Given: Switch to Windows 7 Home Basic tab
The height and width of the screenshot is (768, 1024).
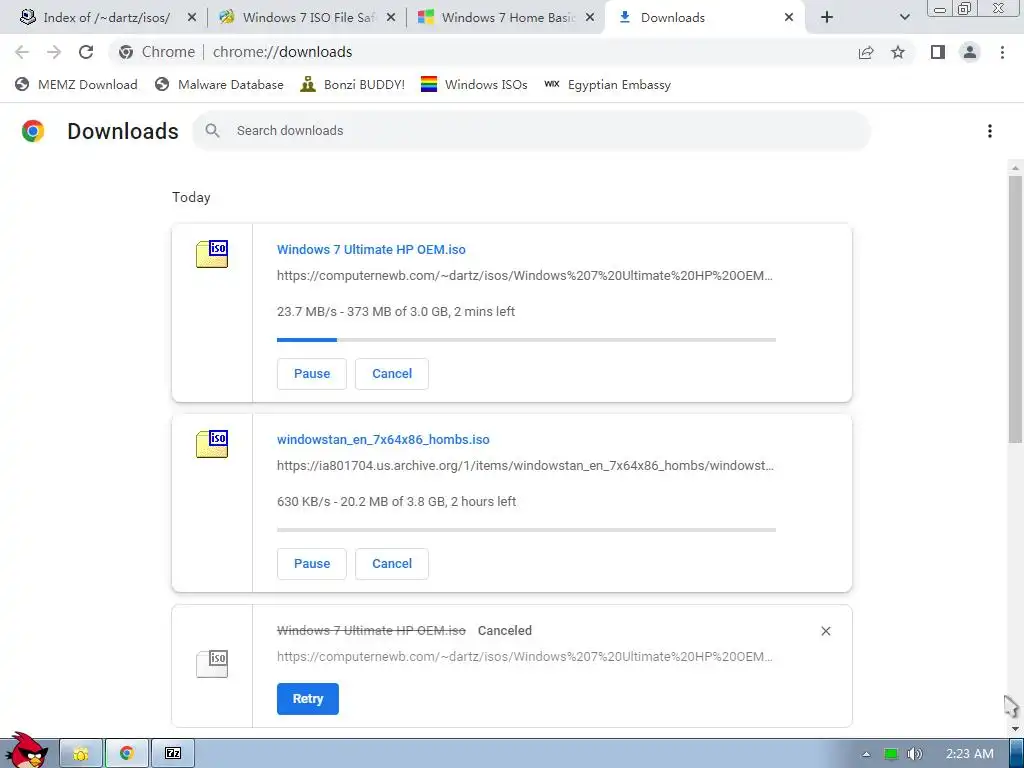Looking at the screenshot, I should tap(506, 18).
